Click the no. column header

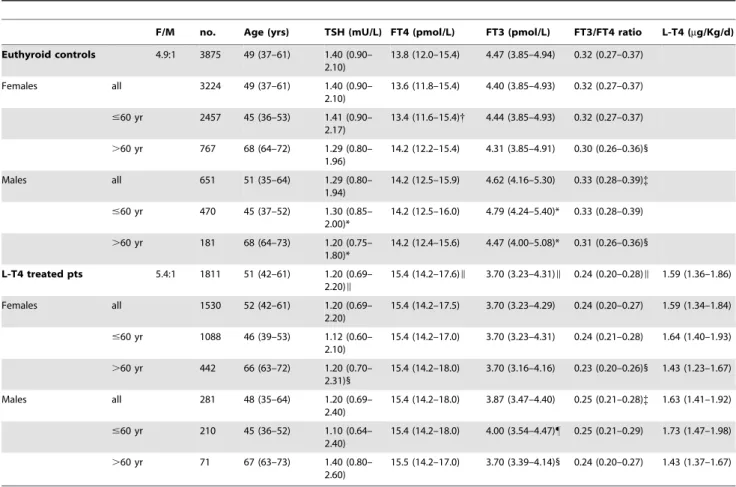208,32
